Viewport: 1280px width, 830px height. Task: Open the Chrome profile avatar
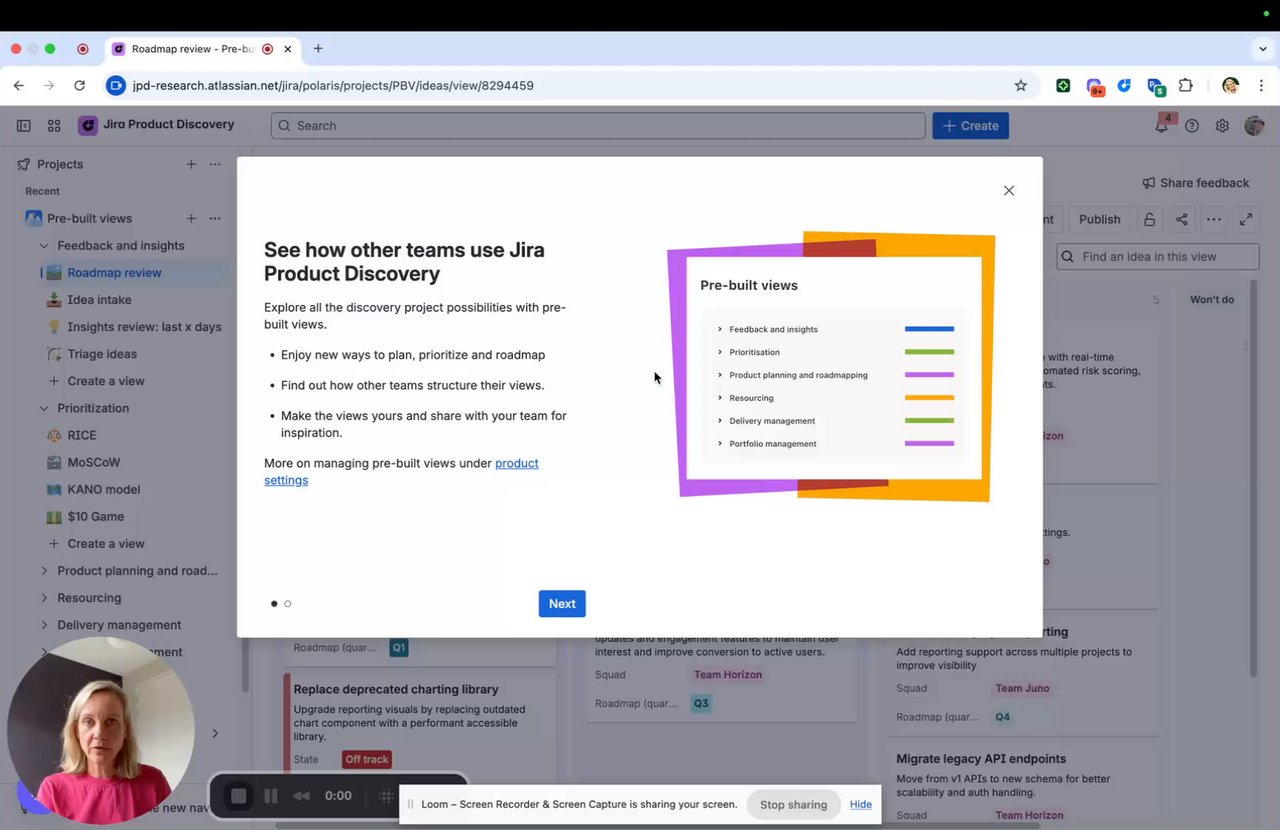tap(1230, 86)
